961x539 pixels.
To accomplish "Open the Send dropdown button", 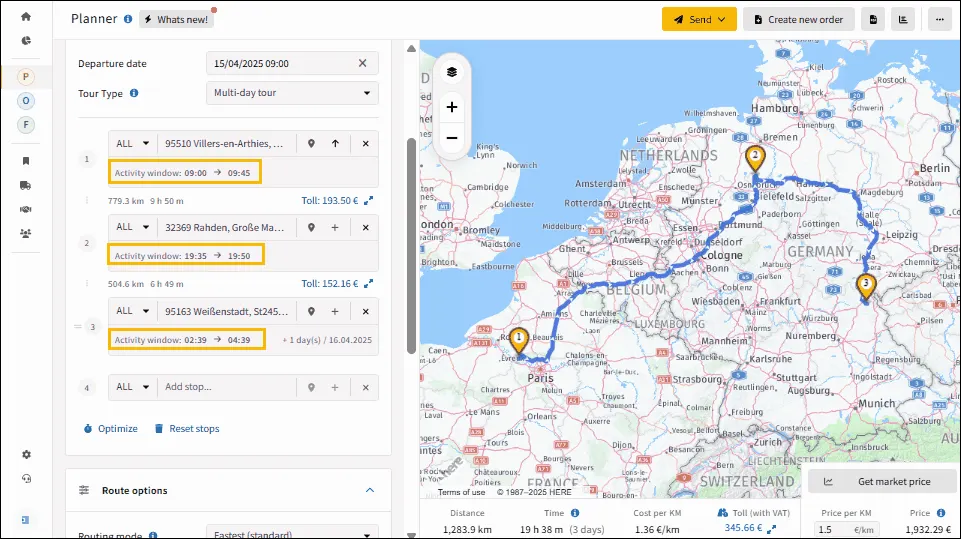I will coord(699,20).
